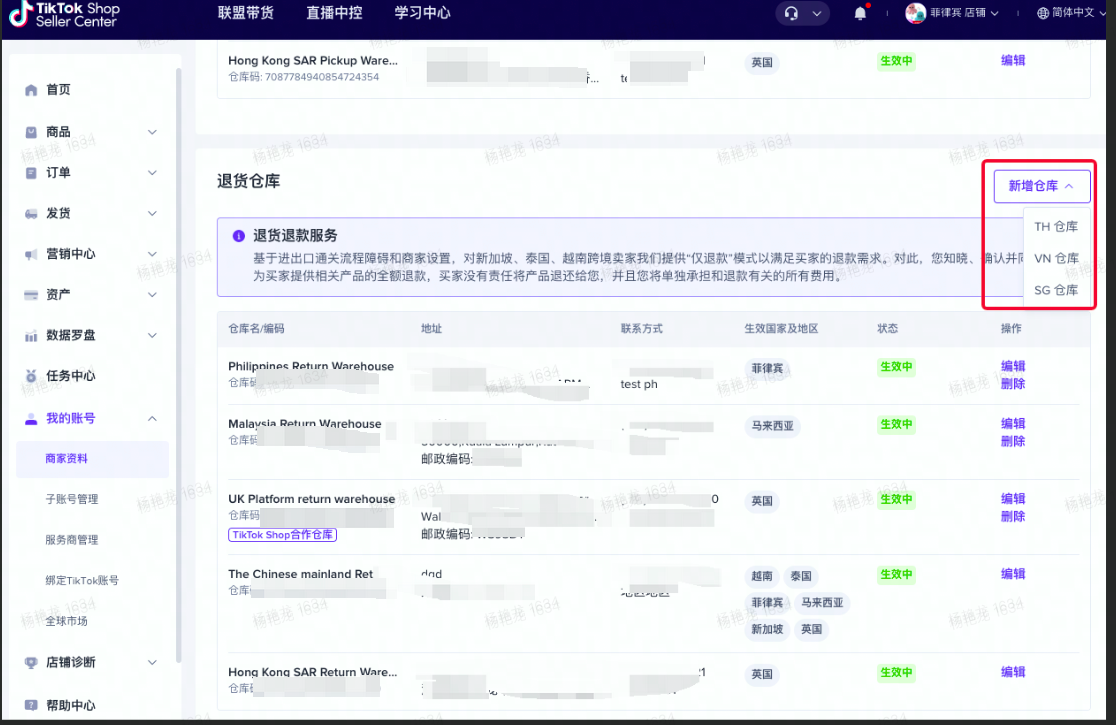
Task: Click the 帮助中心 icon in sidebar
Action: point(31,705)
